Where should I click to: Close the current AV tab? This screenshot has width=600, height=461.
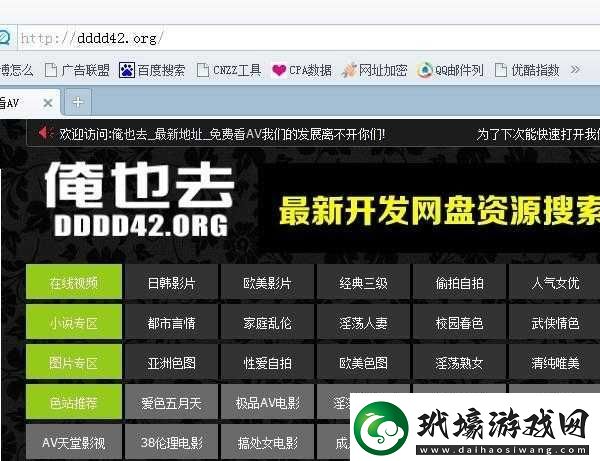48,103
